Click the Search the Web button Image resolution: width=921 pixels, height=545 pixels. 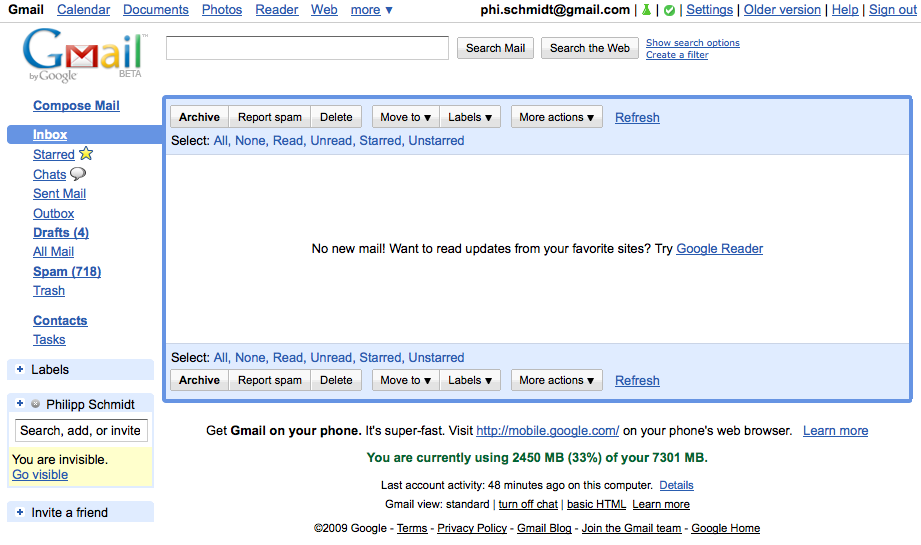(x=590, y=48)
